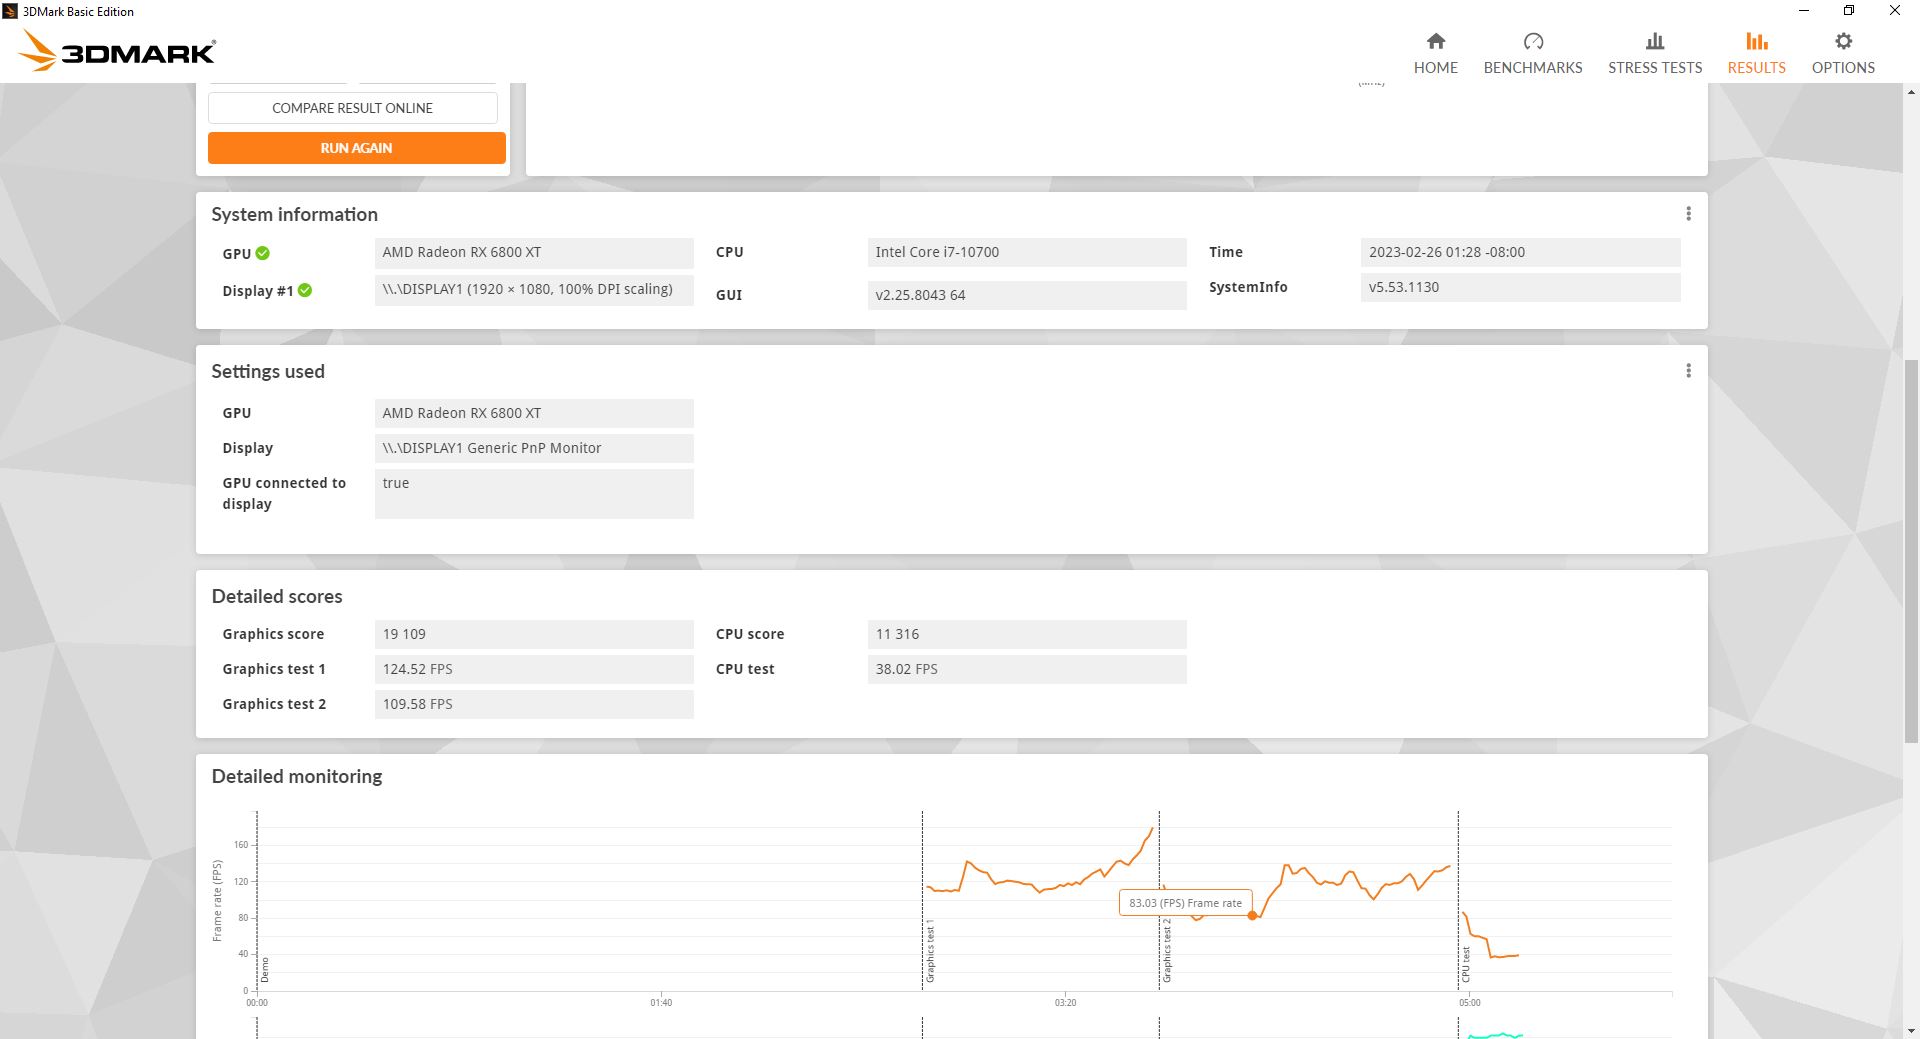Click the Graphics test 2 timeline marker
Viewport: 1920px width, 1039px height.
point(1166,950)
